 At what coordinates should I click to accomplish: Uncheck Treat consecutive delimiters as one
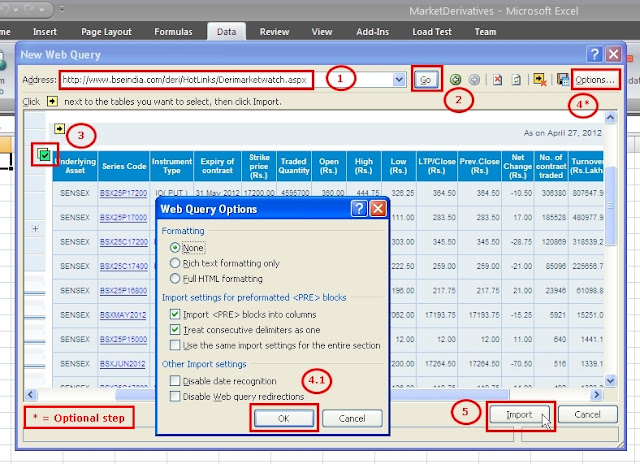tap(175, 330)
